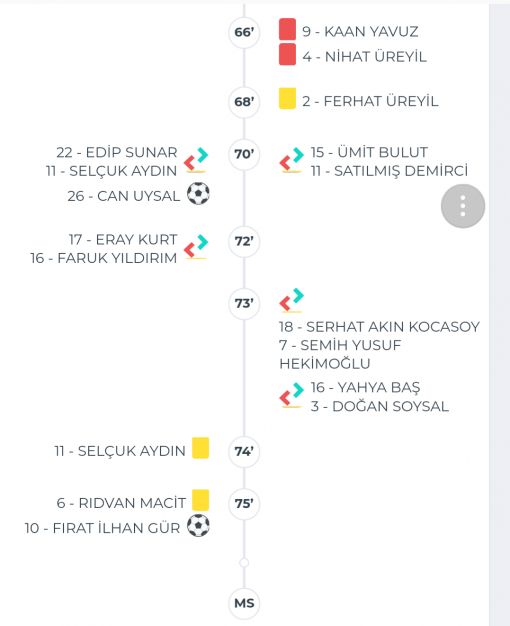Click the yellow card icon for Ferhat Üreyil

pos(287,98)
